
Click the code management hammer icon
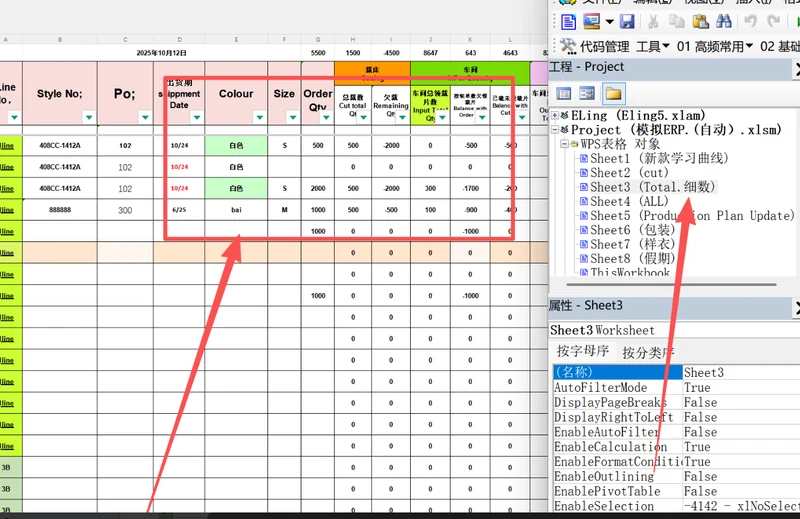coord(568,46)
